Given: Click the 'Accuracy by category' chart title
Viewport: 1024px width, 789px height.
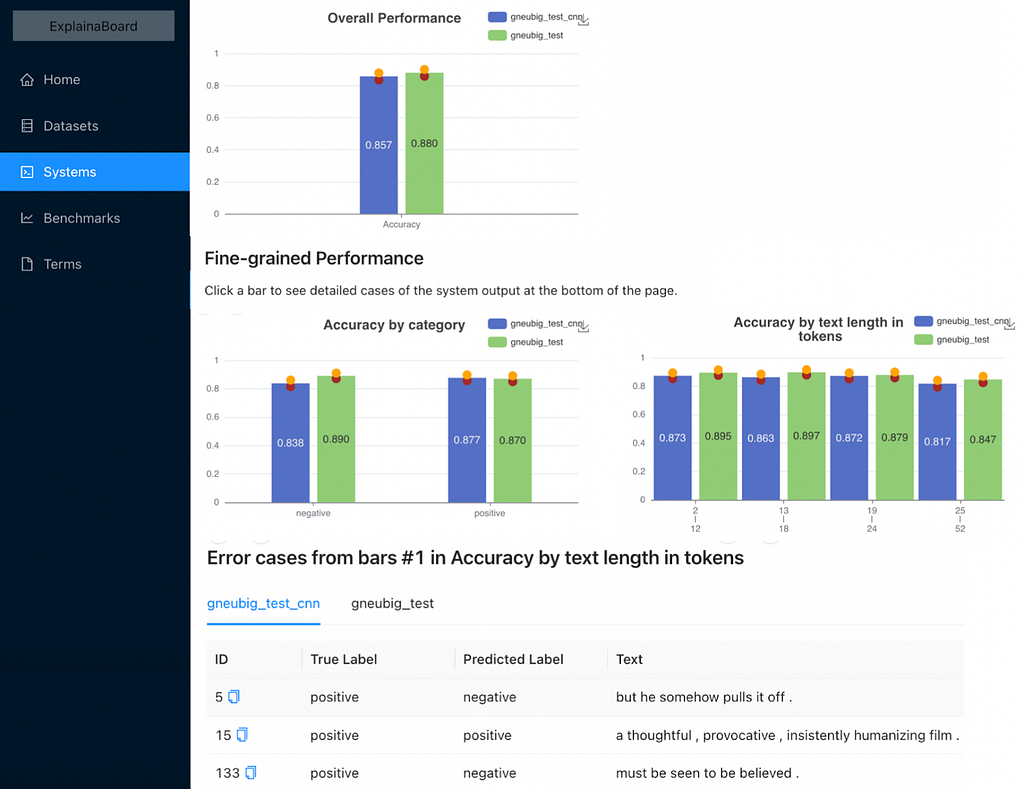Looking at the screenshot, I should coord(394,325).
